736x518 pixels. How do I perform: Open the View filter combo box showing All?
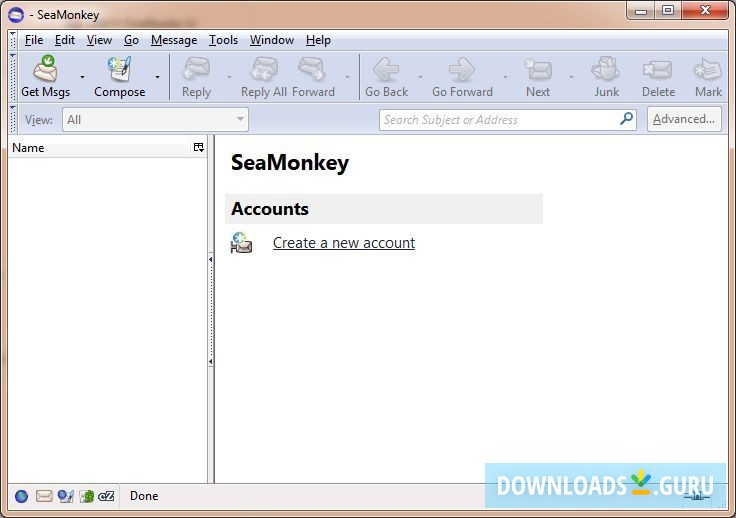(x=155, y=120)
